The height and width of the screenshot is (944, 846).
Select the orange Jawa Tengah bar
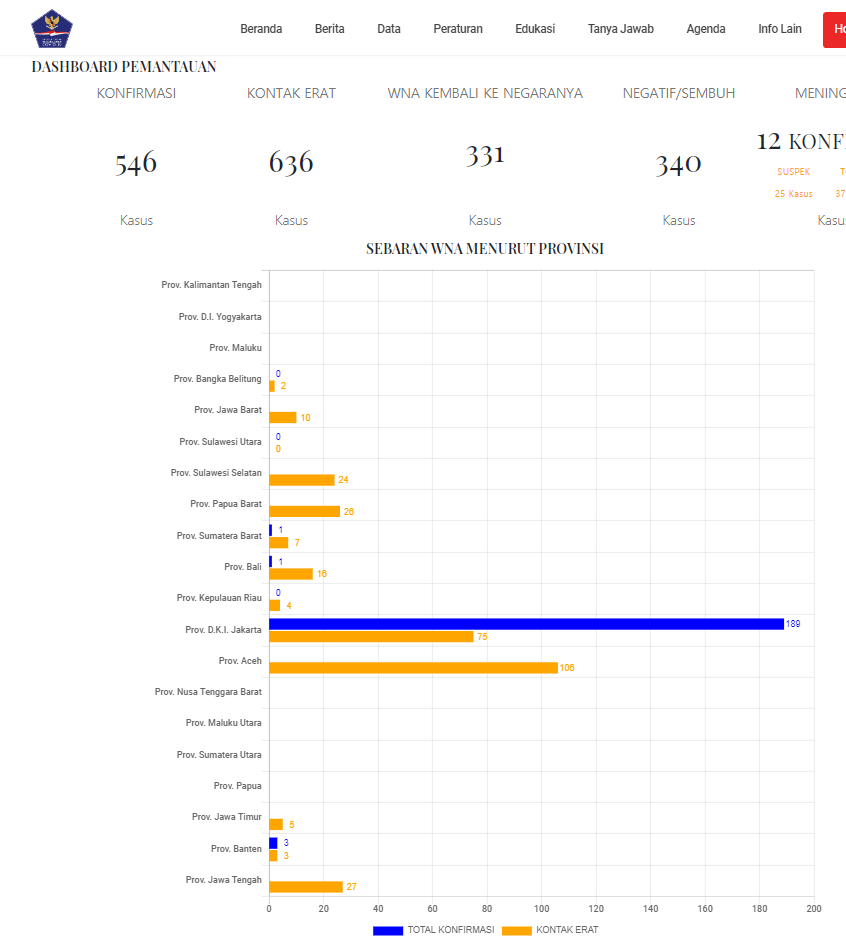pos(305,887)
